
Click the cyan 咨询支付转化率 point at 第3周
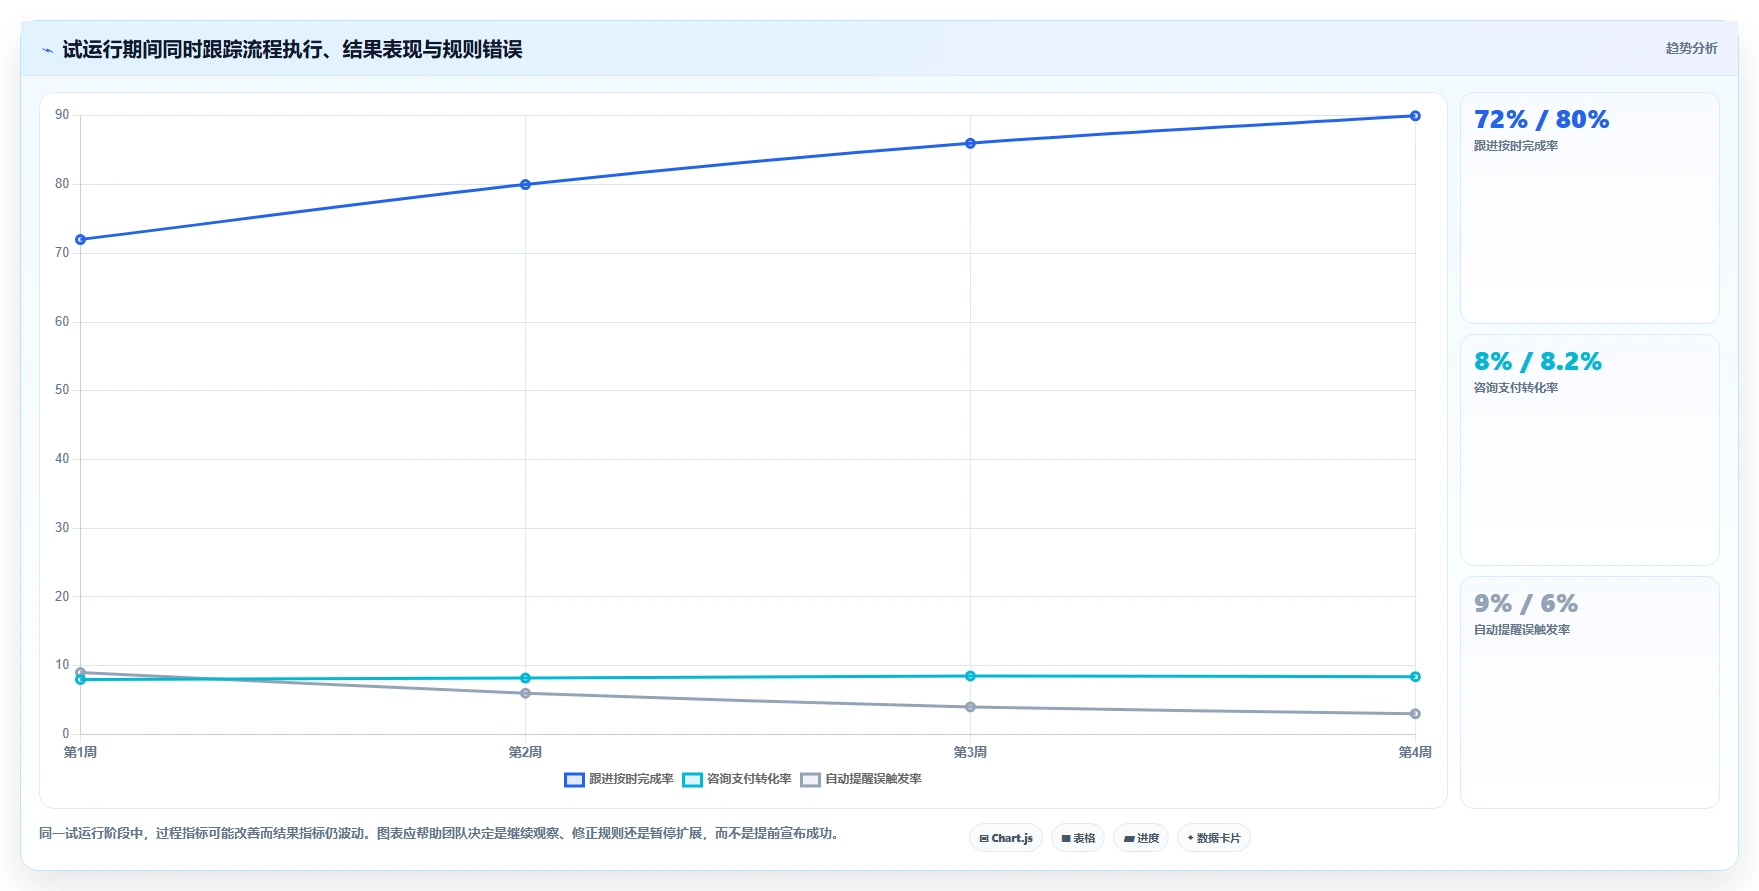pyautogui.click(x=970, y=676)
